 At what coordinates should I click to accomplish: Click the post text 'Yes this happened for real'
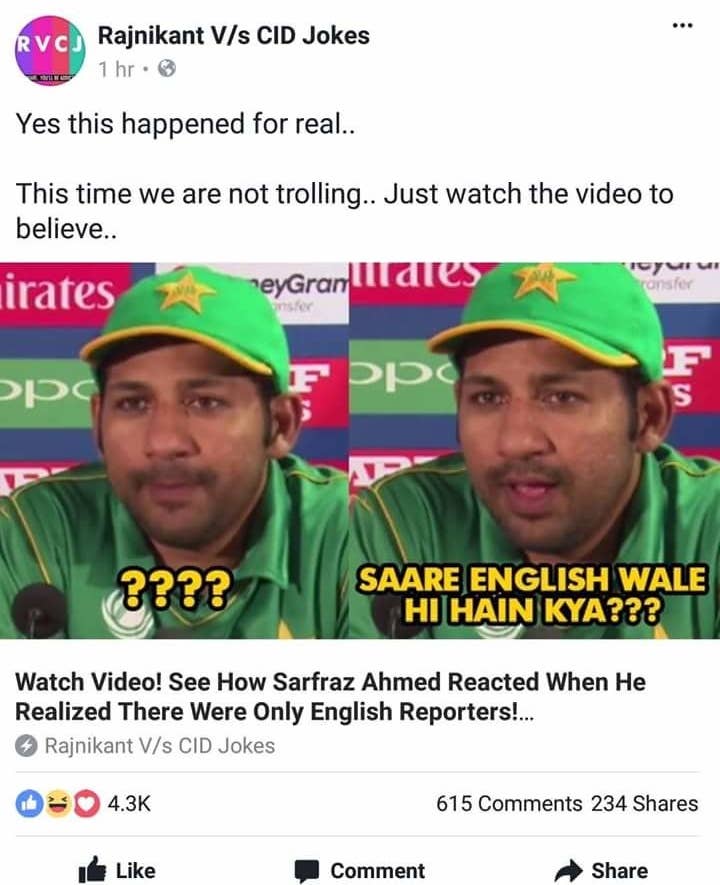(185, 123)
